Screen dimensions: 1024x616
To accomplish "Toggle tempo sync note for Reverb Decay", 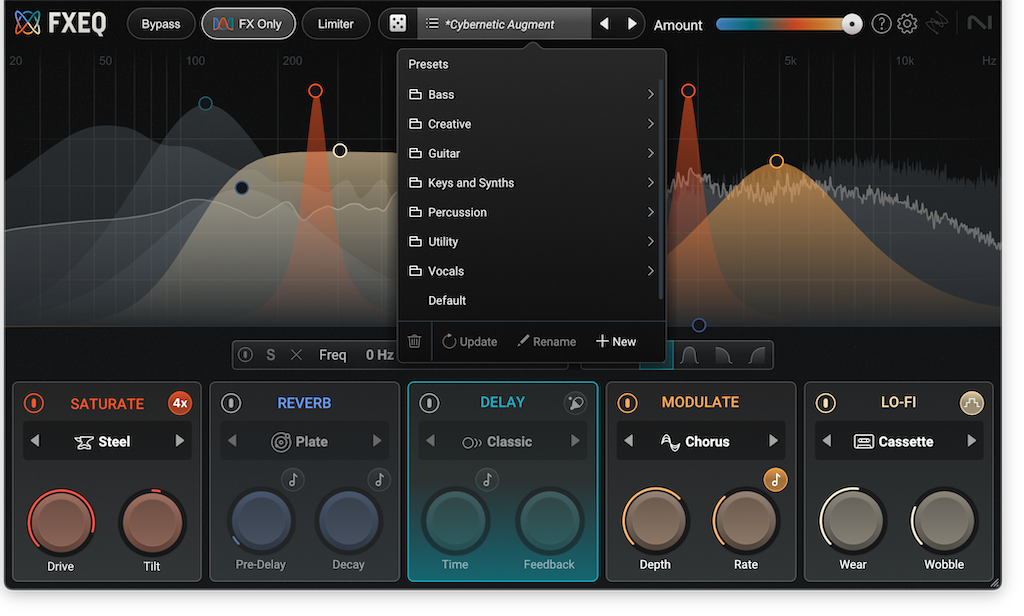I will point(379,480).
